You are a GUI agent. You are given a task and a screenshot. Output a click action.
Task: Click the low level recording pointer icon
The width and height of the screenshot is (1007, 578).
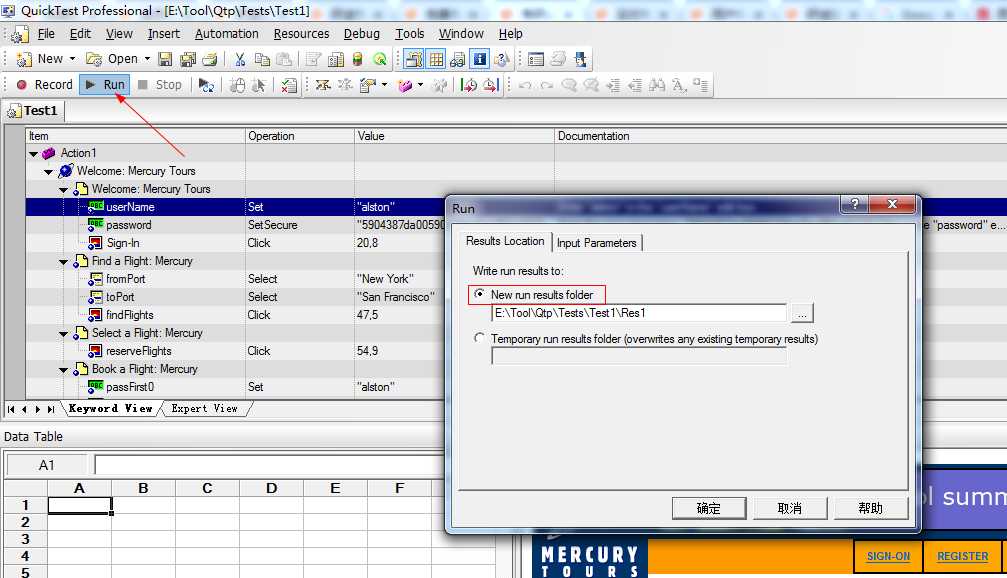coord(259,85)
